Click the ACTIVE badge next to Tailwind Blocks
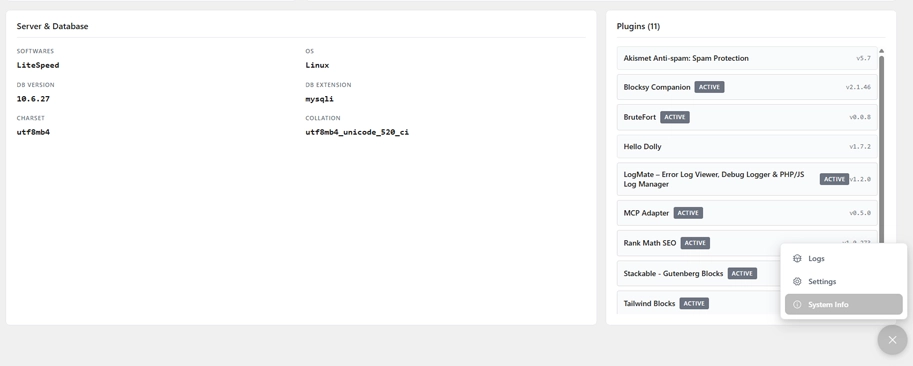This screenshot has width=913, height=366. [694, 304]
